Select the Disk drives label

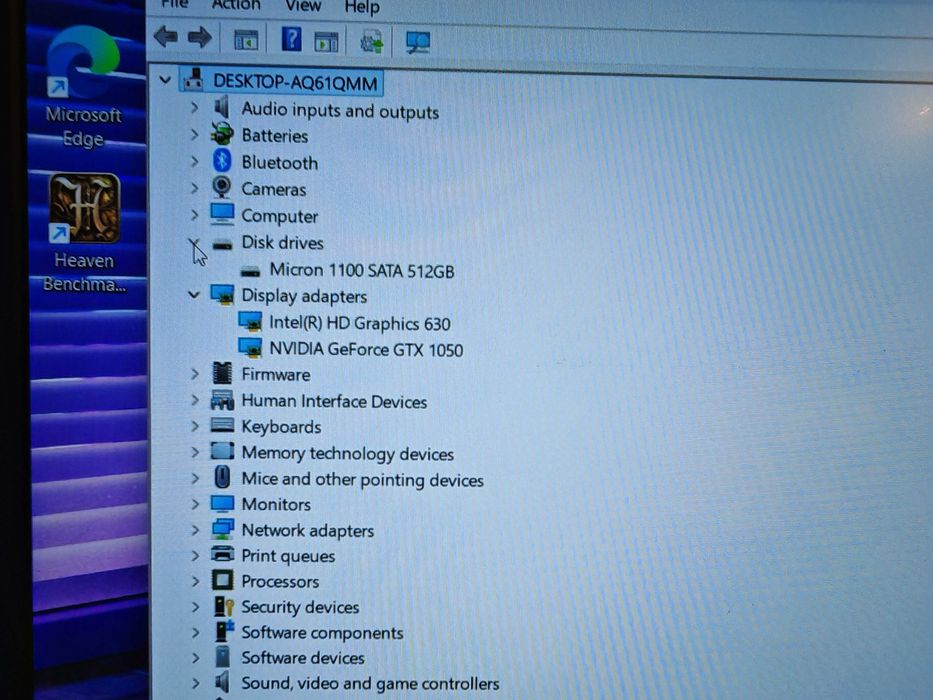tap(282, 243)
